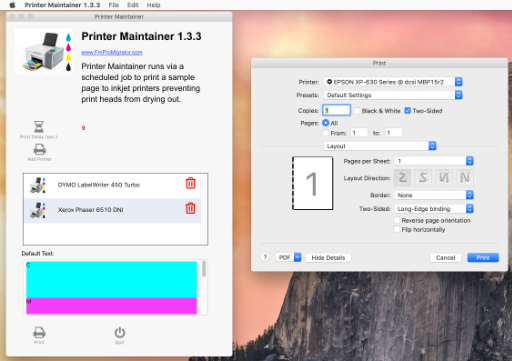The height and width of the screenshot is (361, 512).
Task: Select the Xerox Phaser printer icon
Action: (x=38, y=210)
